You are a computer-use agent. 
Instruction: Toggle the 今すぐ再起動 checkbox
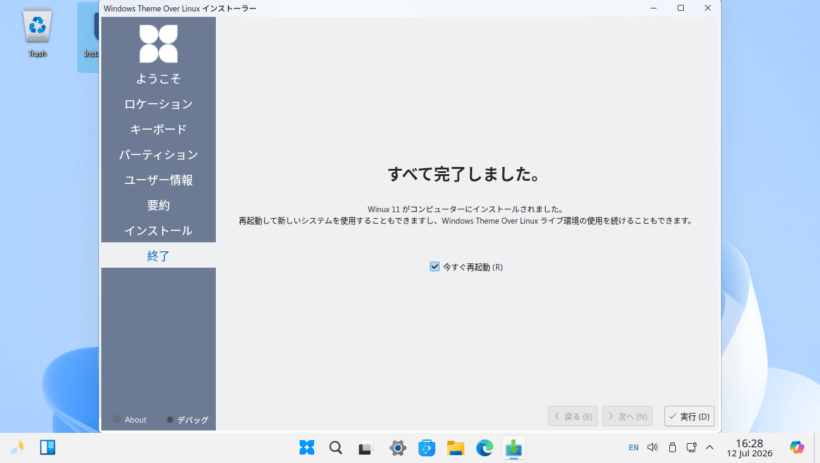(x=435, y=267)
